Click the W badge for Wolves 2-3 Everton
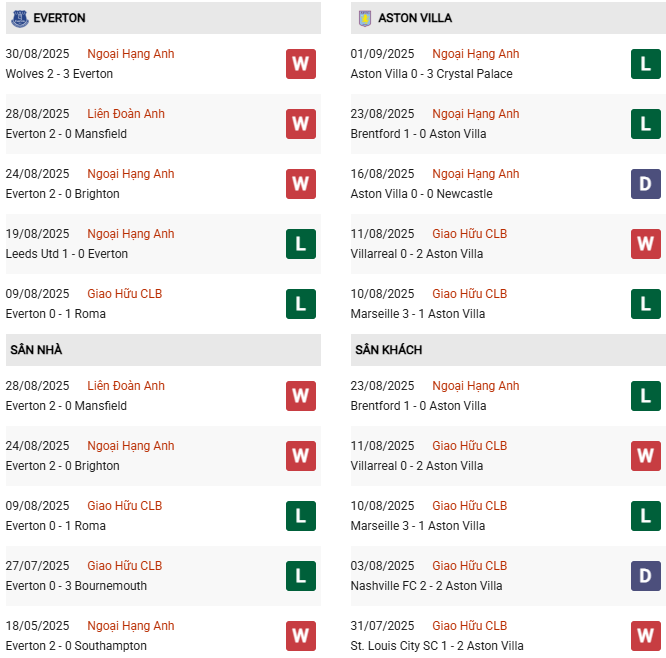The height and width of the screenshot is (658, 666). pos(300,64)
